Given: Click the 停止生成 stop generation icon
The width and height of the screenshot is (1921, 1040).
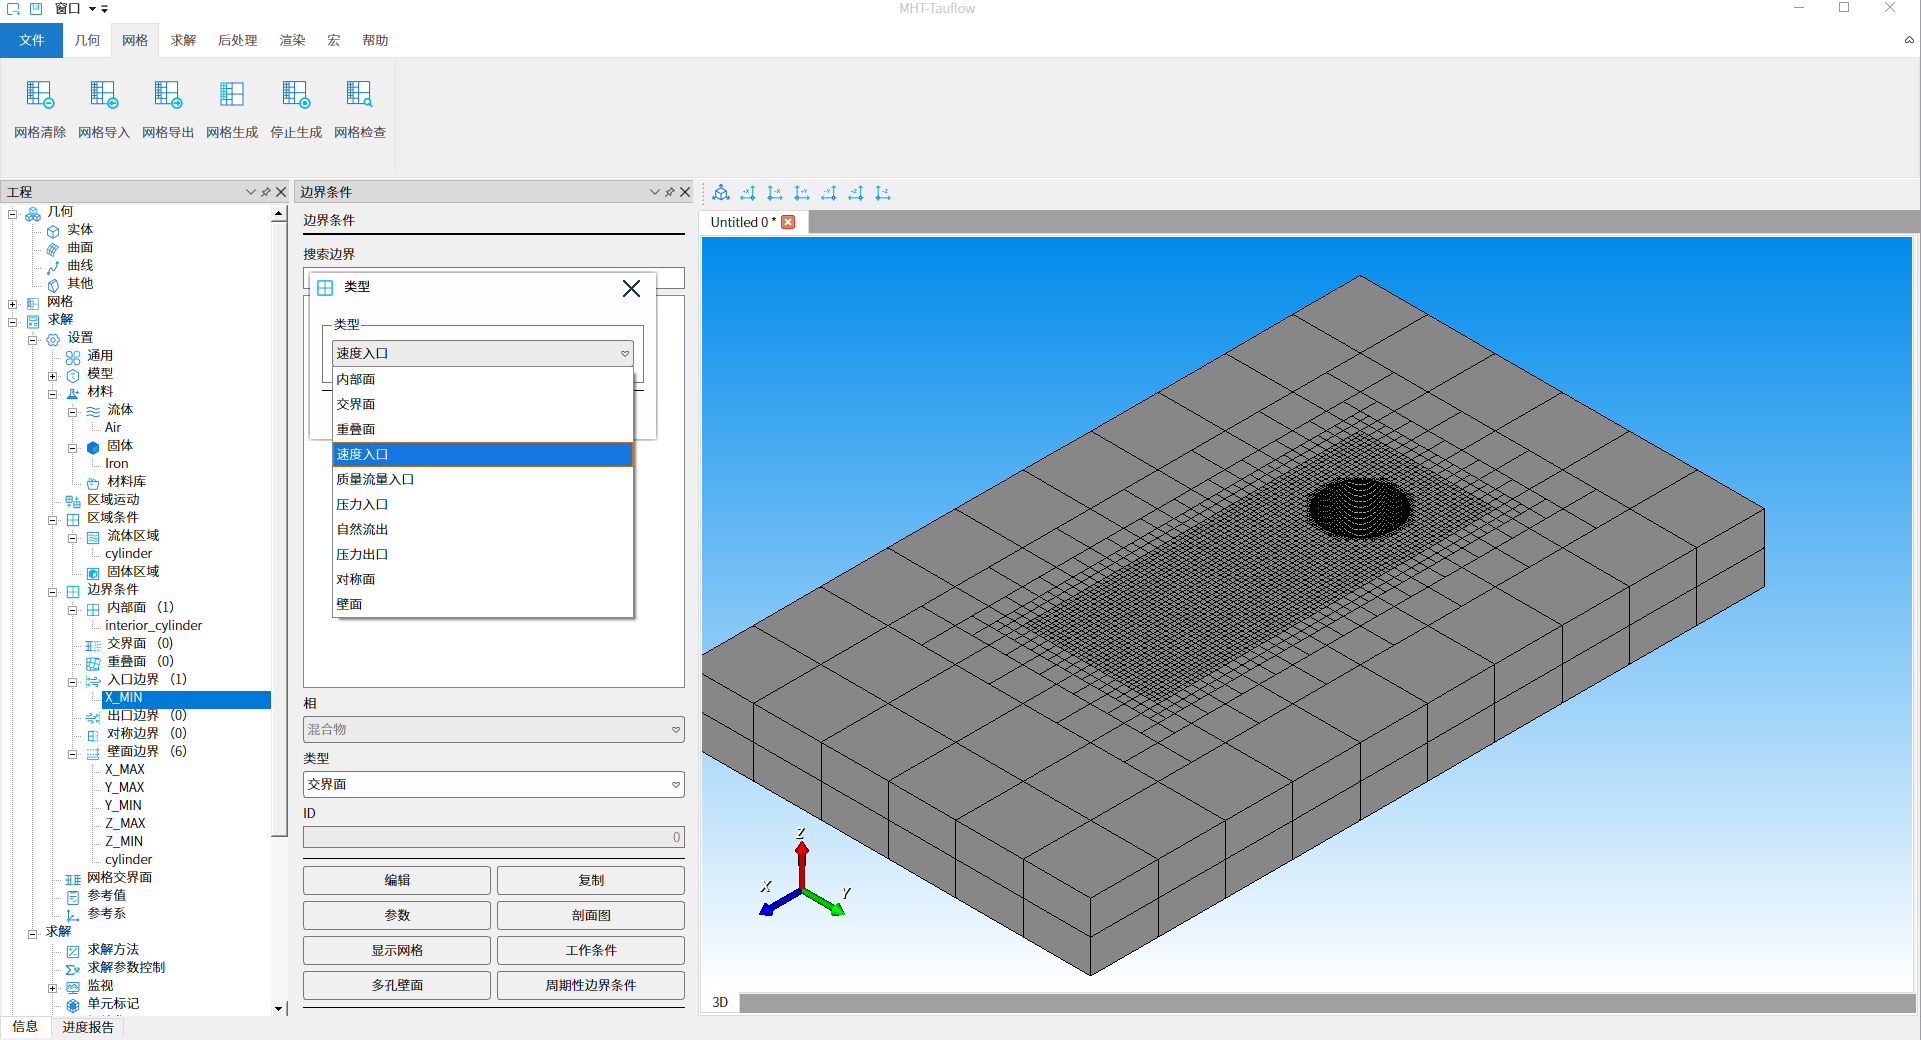Looking at the screenshot, I should tap(296, 96).
